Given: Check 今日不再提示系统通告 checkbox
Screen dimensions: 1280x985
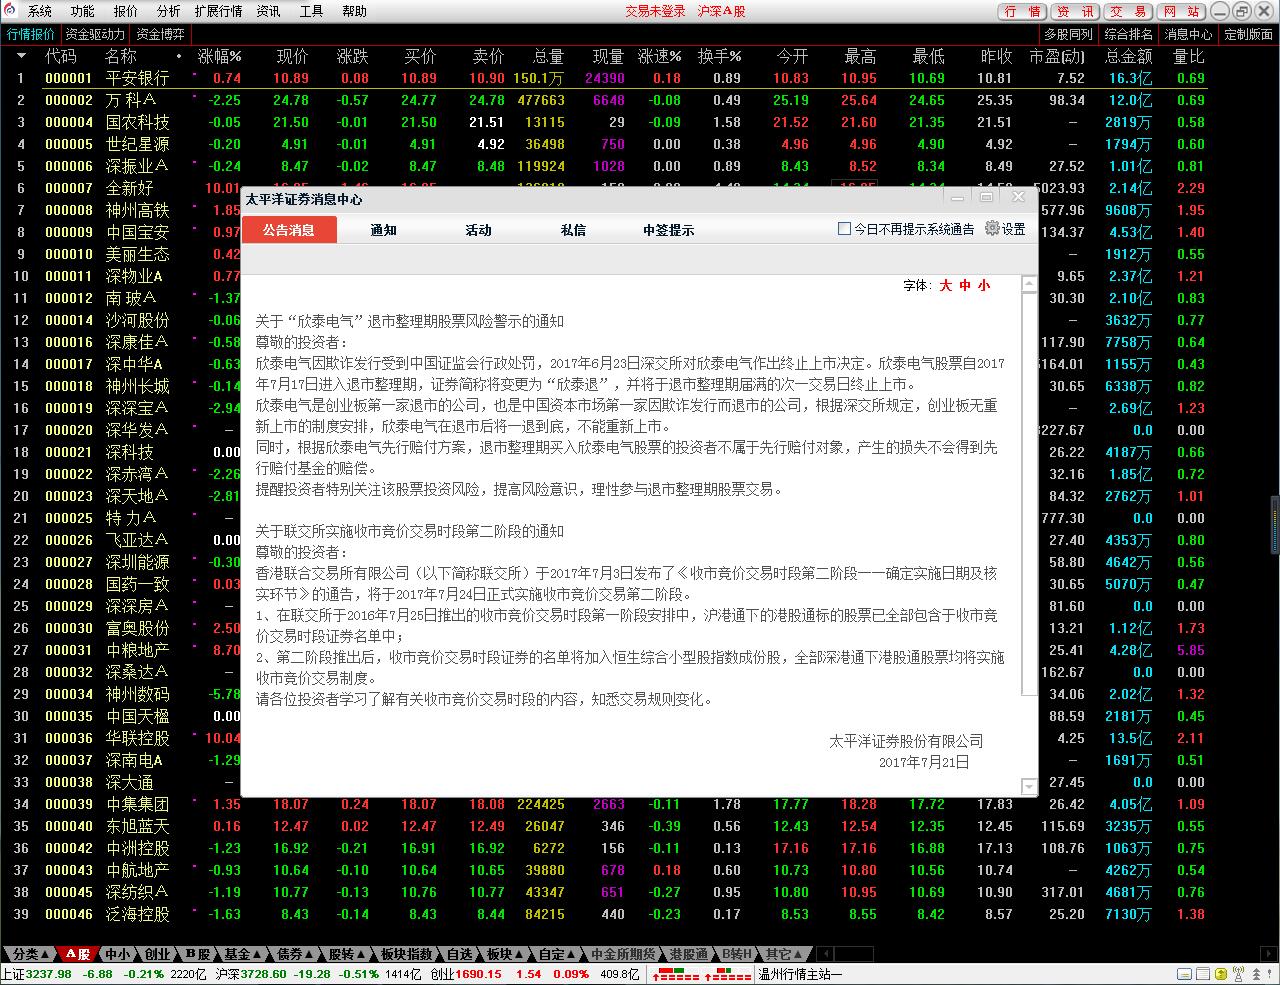Looking at the screenshot, I should (845, 229).
